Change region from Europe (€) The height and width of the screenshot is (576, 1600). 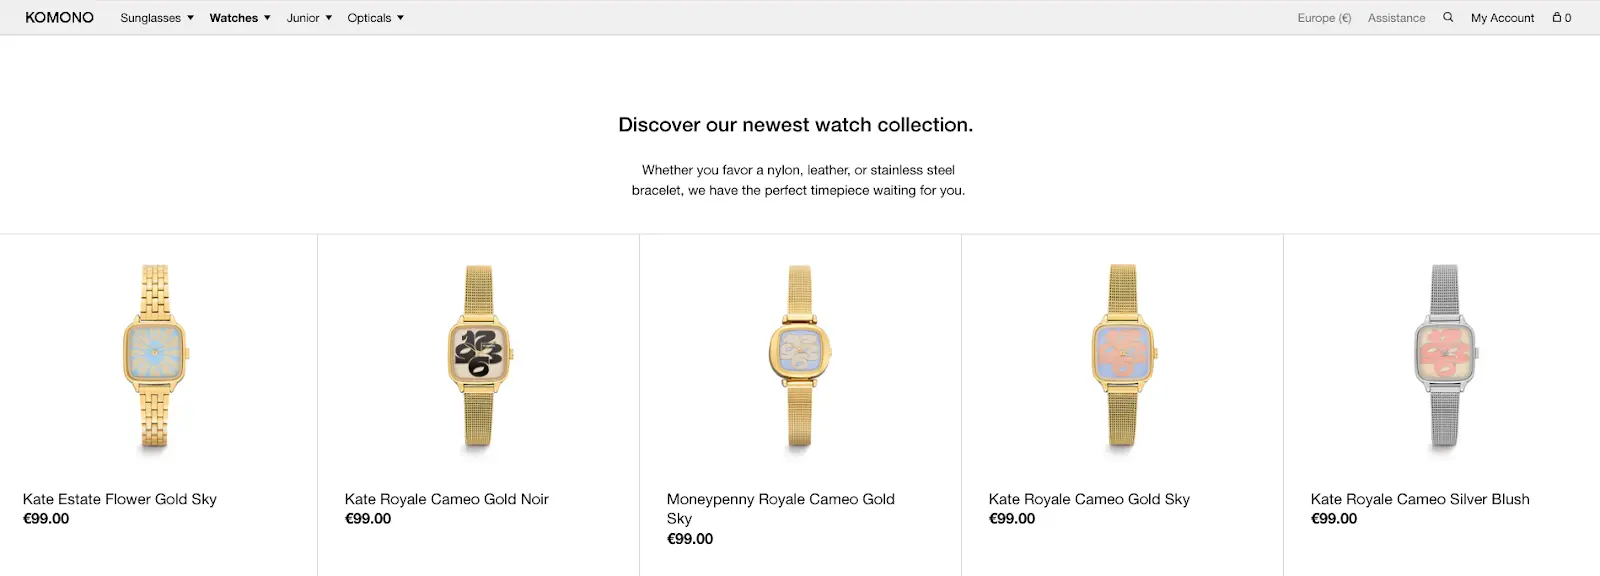coord(1324,18)
